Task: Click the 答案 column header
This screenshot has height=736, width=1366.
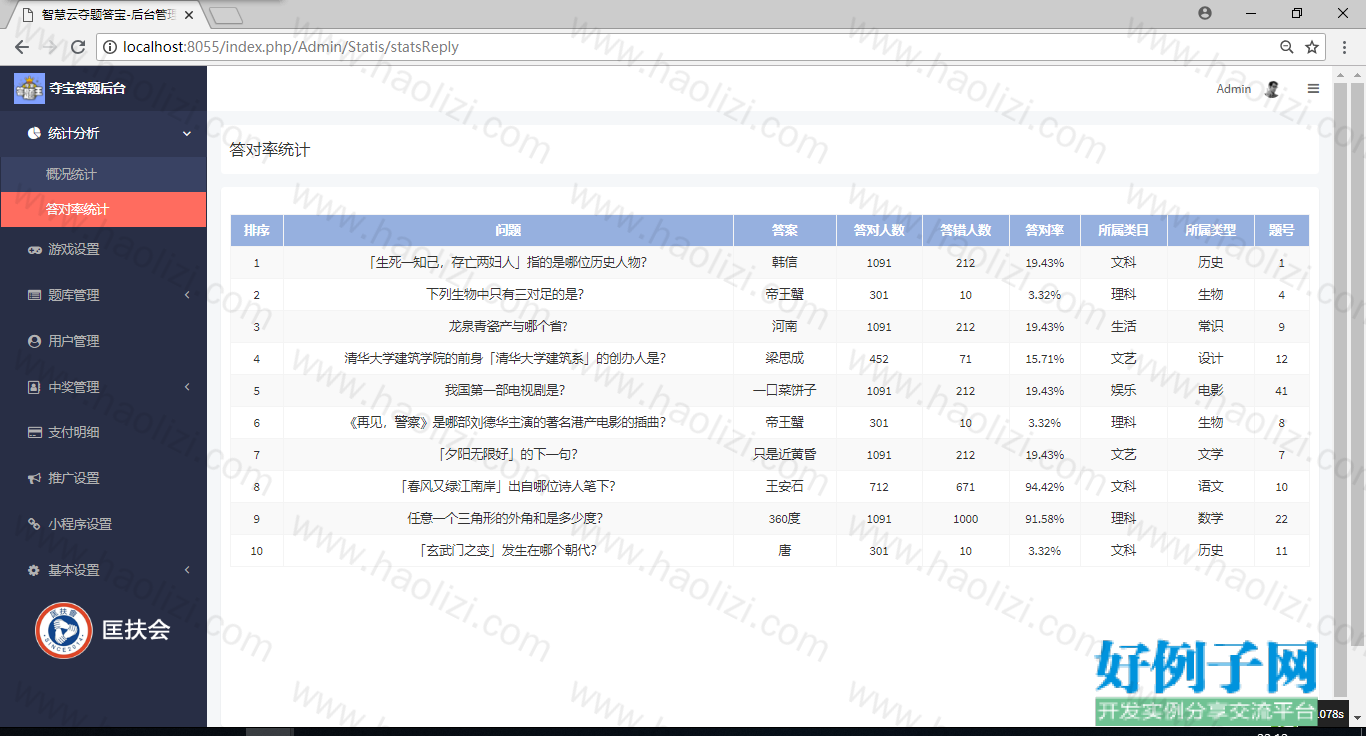Action: point(785,231)
